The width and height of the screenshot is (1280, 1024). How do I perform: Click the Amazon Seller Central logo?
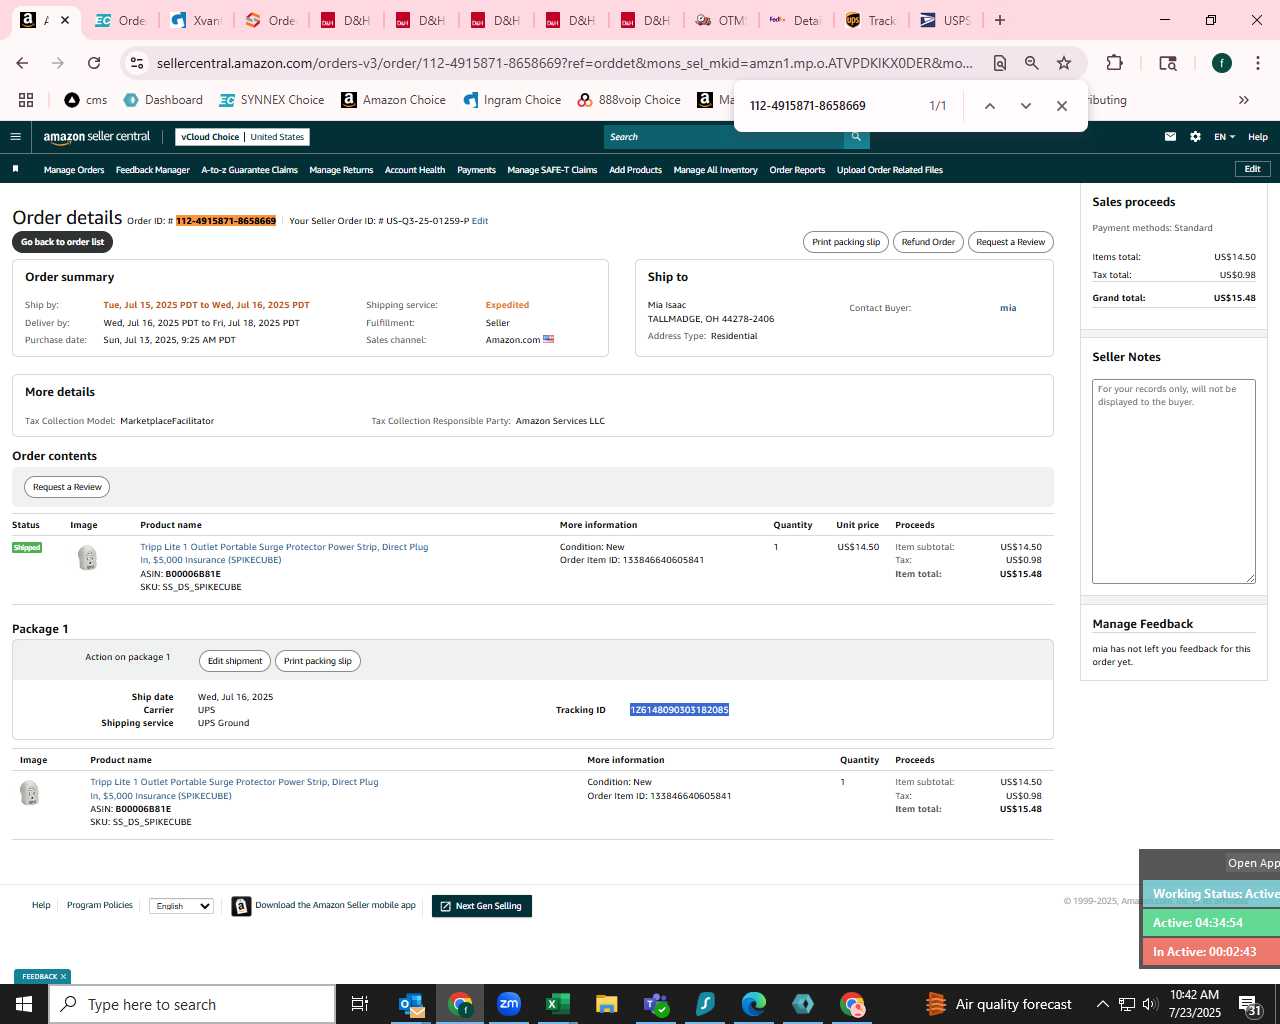pyautogui.click(x=97, y=137)
